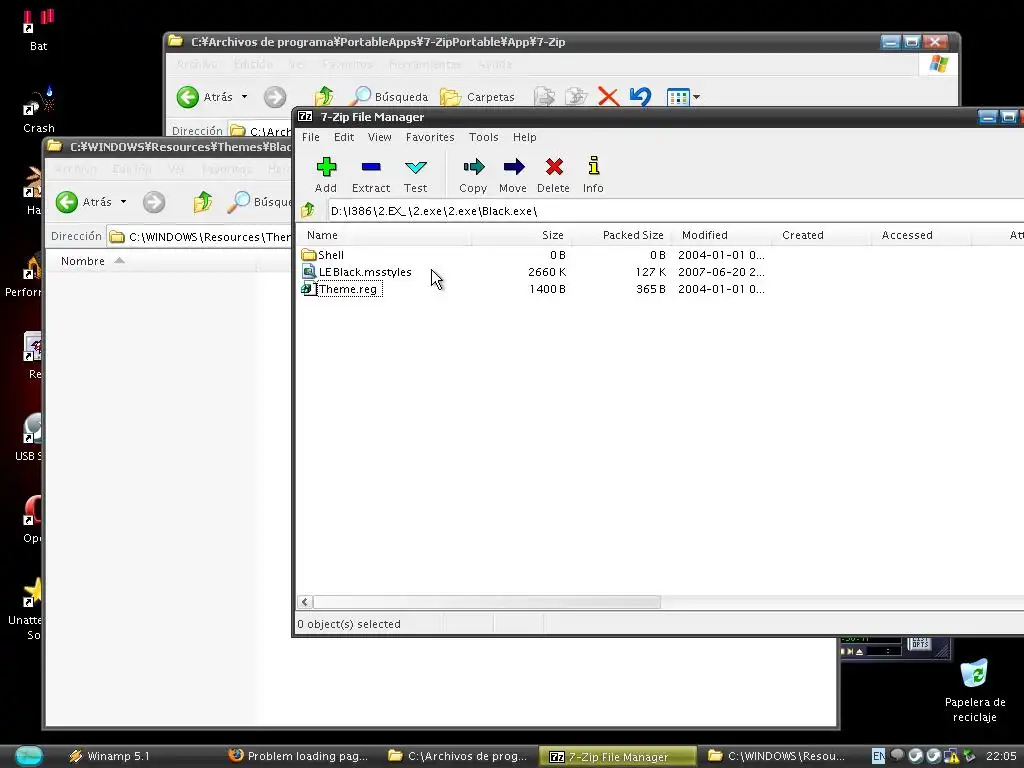Click Atrás in the WINDOWS Resources Explorer window
Image resolution: width=1024 pixels, height=768 pixels.
pyautogui.click(x=83, y=202)
